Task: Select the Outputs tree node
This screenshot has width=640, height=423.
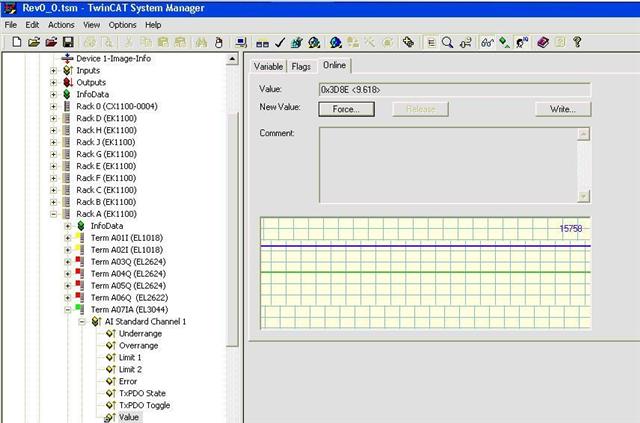Action: pyautogui.click(x=91, y=82)
